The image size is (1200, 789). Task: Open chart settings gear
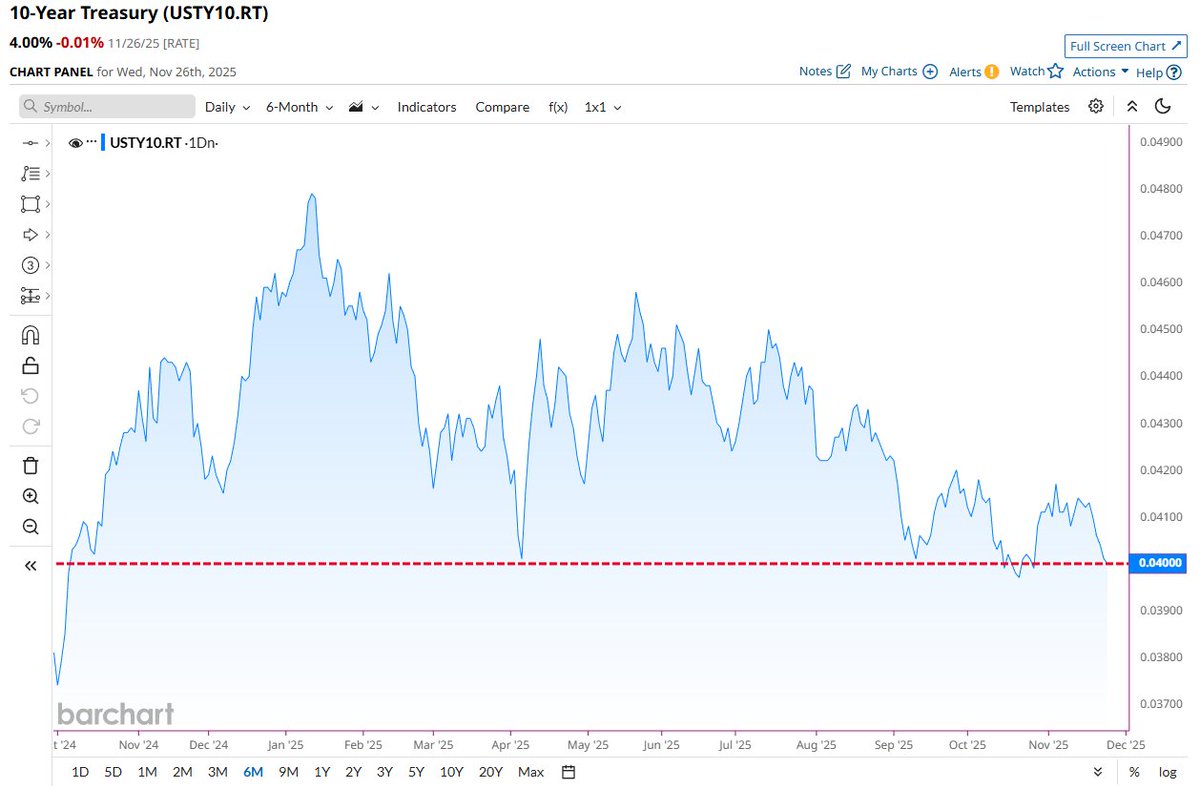click(x=1095, y=106)
